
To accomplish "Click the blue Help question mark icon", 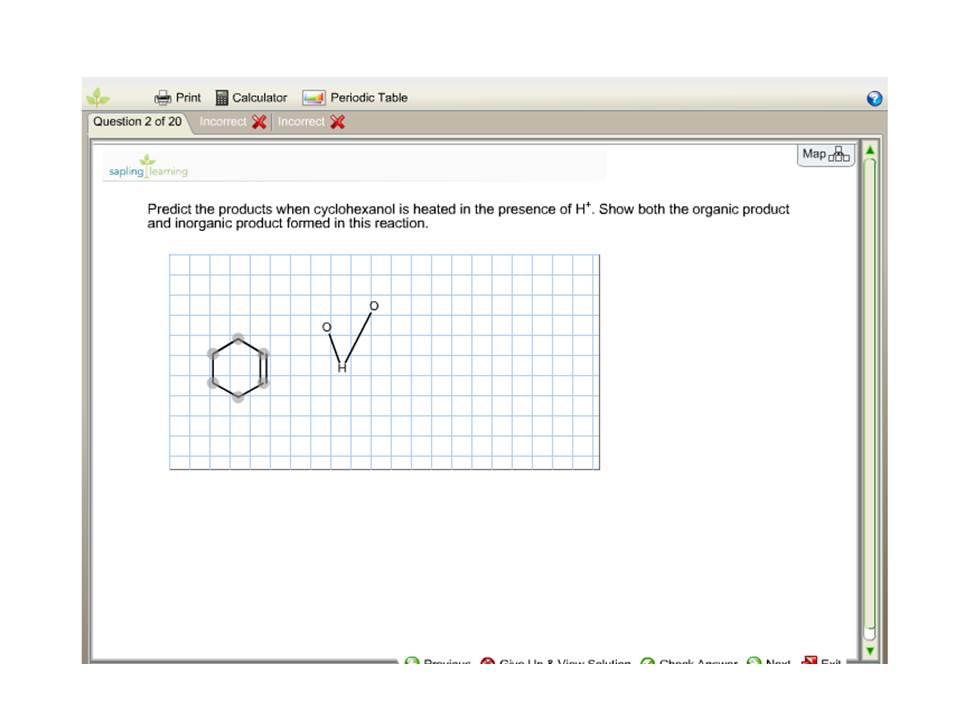I will point(874,98).
